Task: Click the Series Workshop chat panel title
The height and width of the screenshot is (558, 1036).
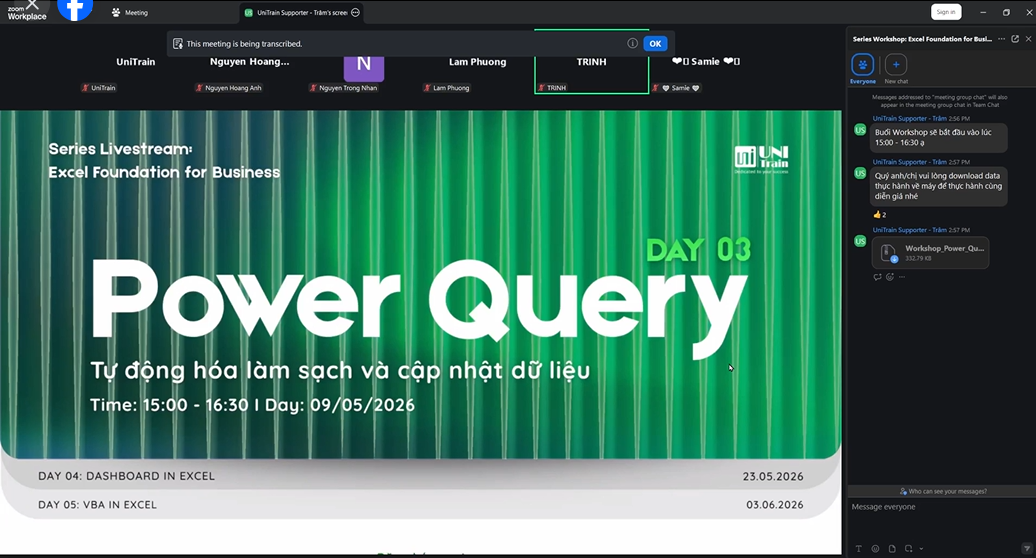Action: click(x=922, y=39)
